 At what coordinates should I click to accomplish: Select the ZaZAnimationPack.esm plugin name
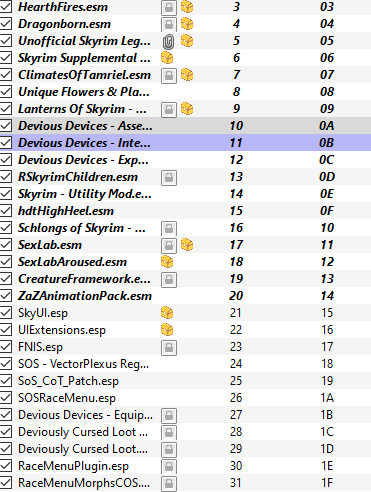[x=85, y=296]
